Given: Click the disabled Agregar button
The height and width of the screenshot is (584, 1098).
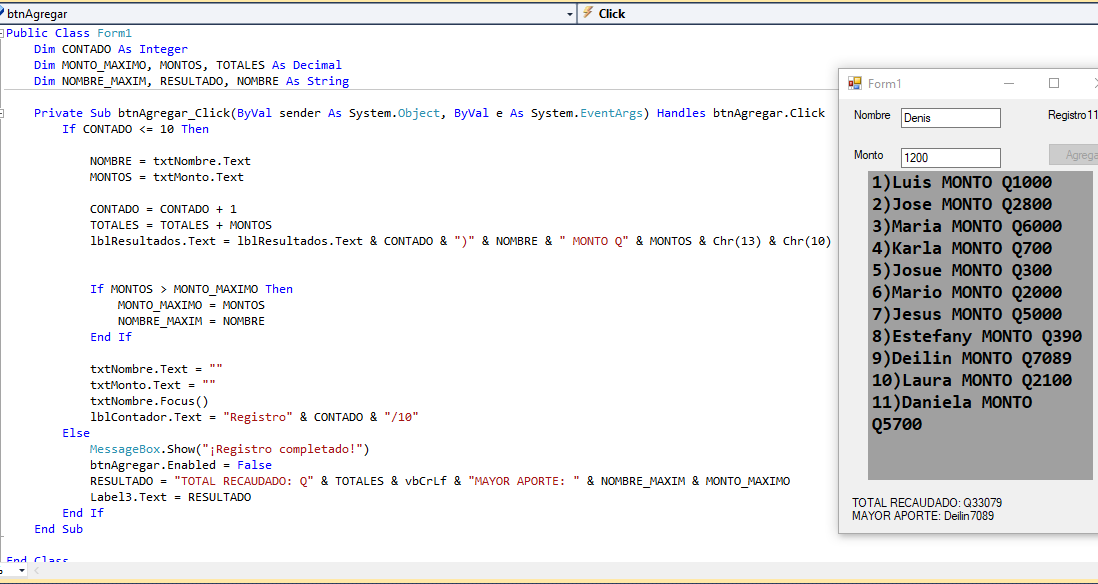Looking at the screenshot, I should pyautogui.click(x=1073, y=155).
